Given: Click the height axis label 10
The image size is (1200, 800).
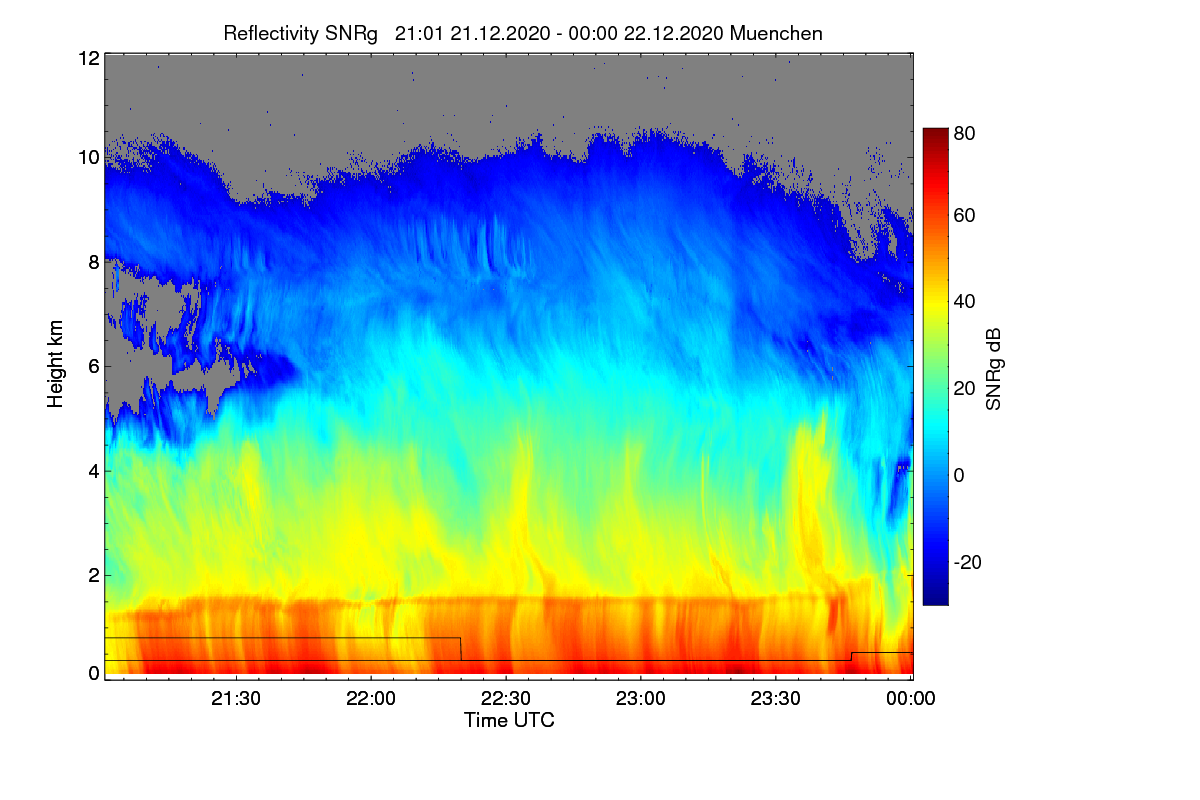Looking at the screenshot, I should 88,157.
